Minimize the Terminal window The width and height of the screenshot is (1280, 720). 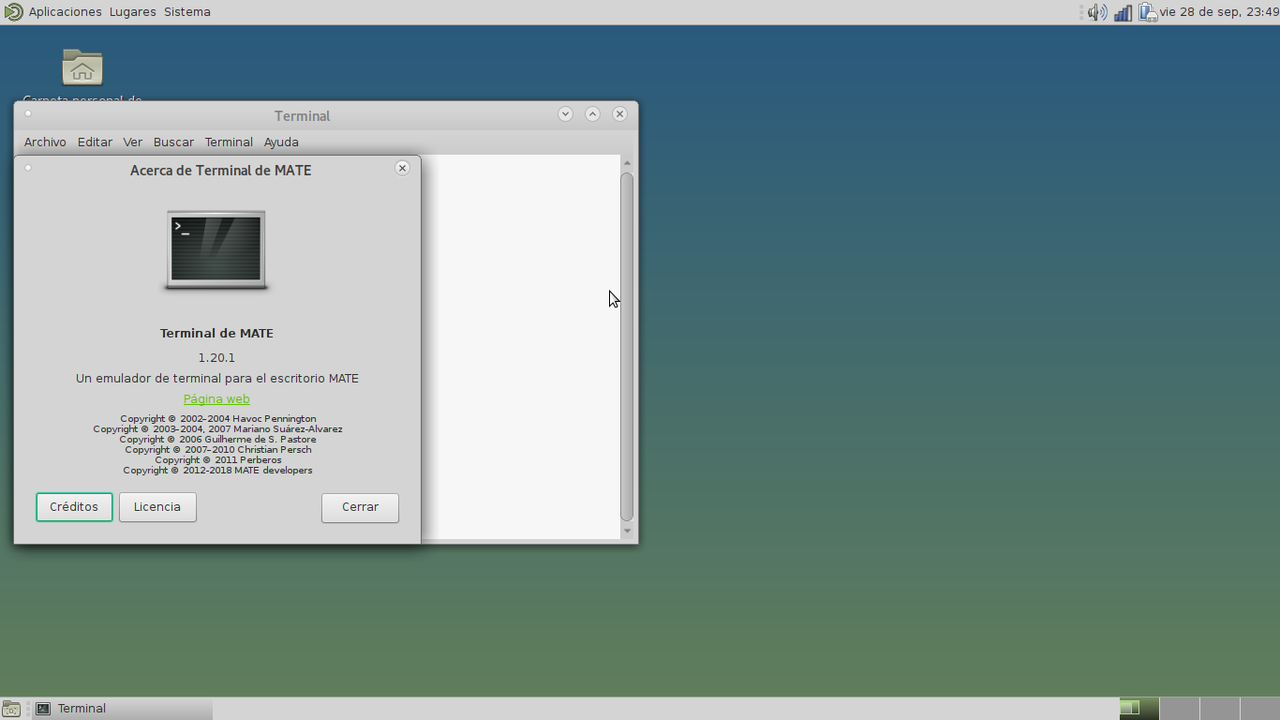point(565,114)
